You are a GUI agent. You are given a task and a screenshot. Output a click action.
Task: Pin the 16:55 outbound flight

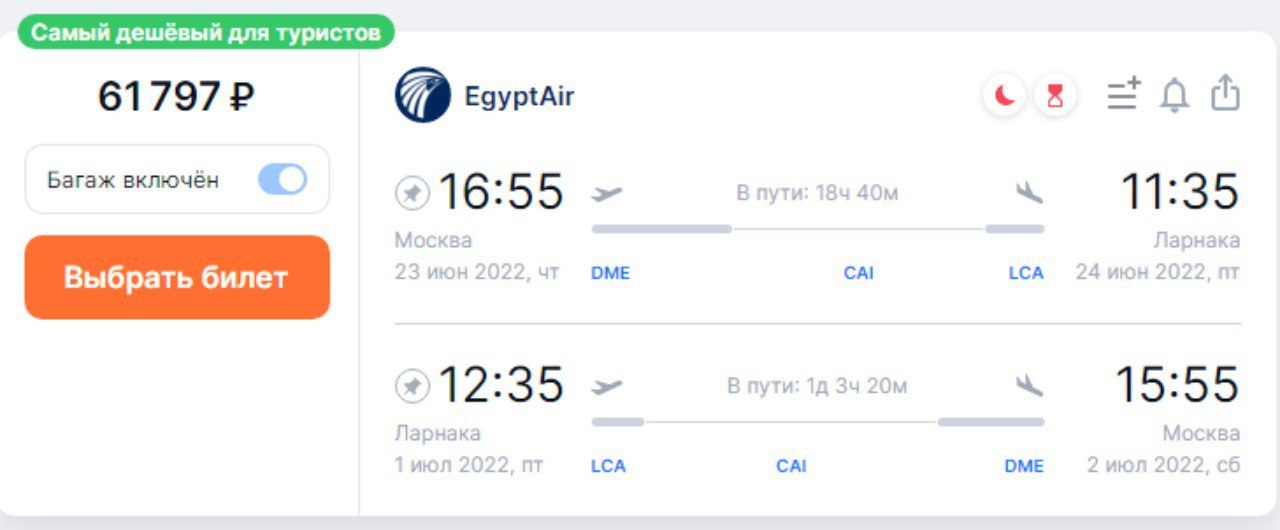(x=411, y=193)
